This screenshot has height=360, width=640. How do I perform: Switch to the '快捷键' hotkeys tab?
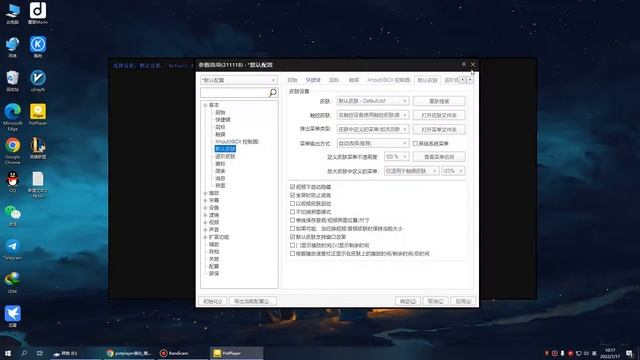coord(313,80)
